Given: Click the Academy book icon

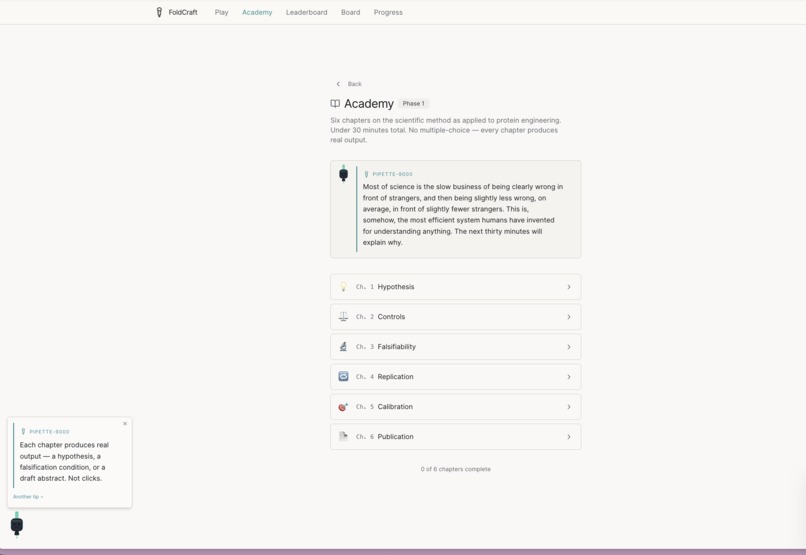Looking at the screenshot, I should [335, 104].
